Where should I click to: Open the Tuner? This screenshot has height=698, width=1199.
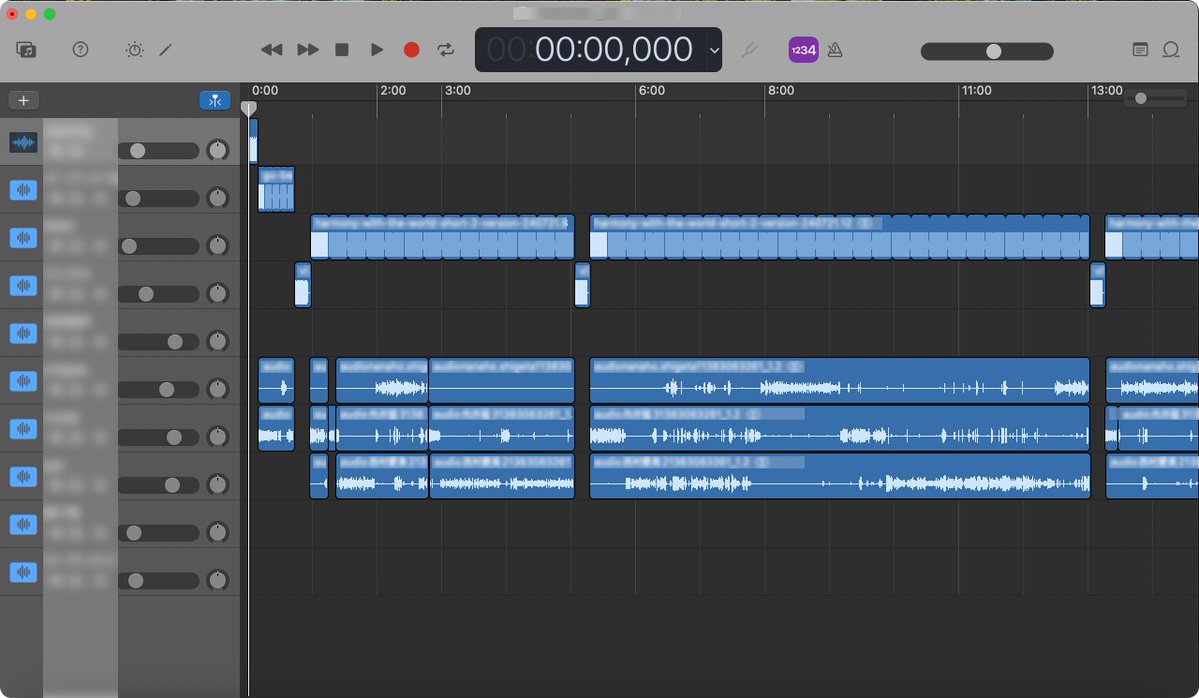coord(749,50)
